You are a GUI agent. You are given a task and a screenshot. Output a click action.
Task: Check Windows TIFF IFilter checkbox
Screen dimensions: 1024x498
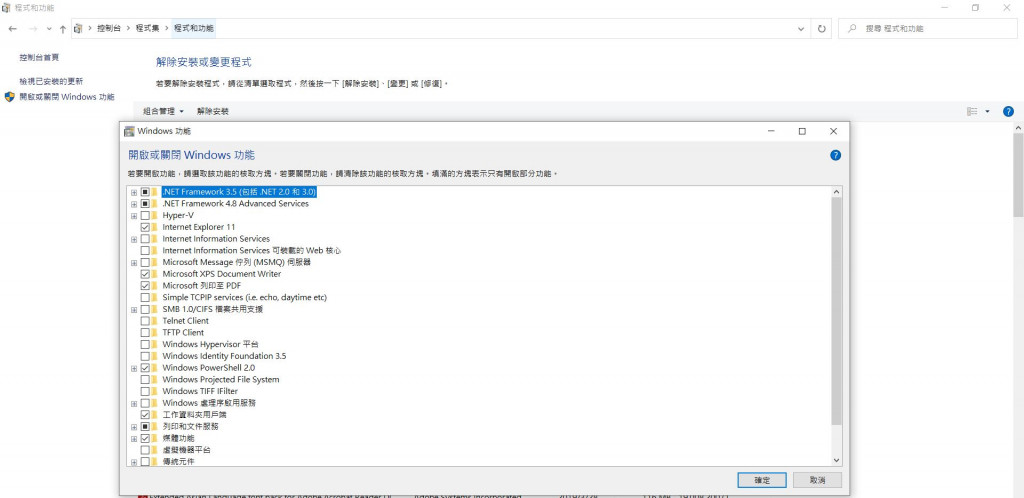(145, 392)
